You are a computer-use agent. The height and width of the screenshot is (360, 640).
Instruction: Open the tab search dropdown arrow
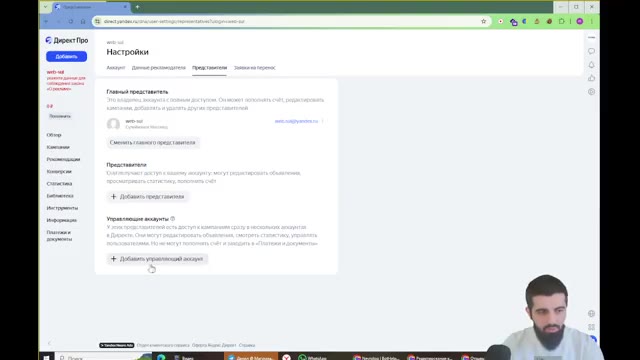45,7
